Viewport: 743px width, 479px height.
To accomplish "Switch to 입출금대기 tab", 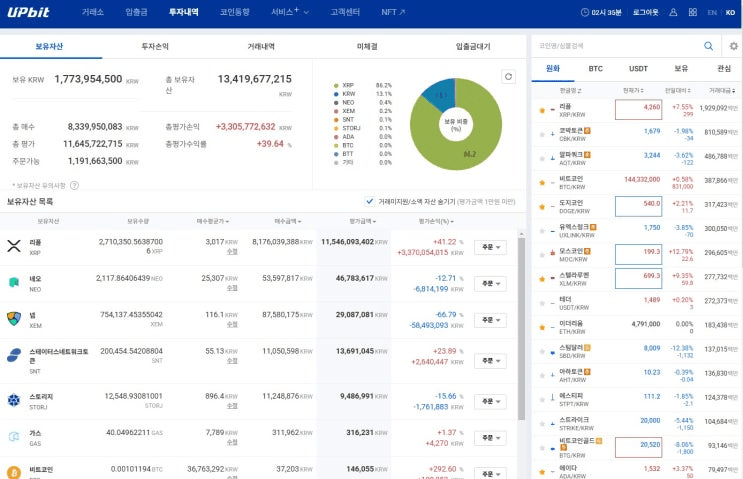I will pos(473,46).
